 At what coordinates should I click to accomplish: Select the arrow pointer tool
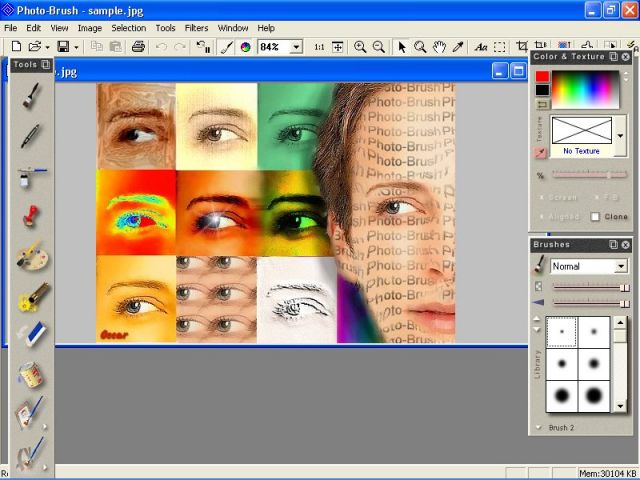click(402, 47)
